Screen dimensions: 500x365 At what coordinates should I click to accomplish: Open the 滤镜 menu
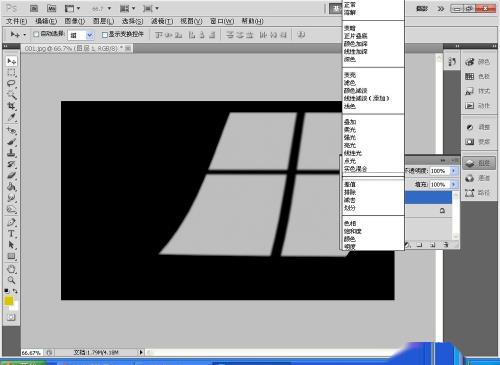(162, 21)
